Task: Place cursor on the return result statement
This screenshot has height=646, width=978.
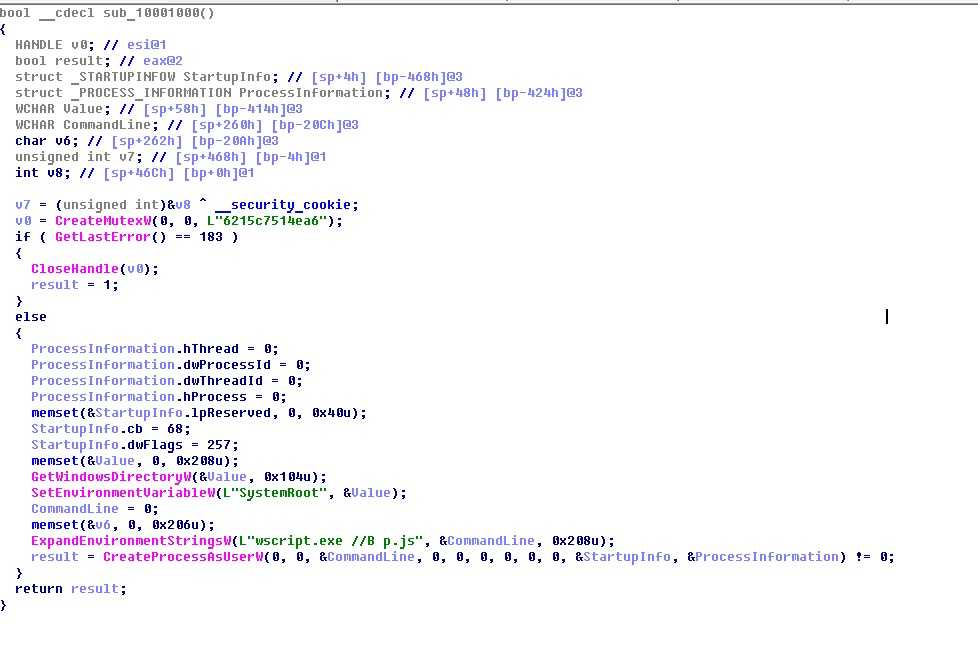Action: click(x=70, y=589)
